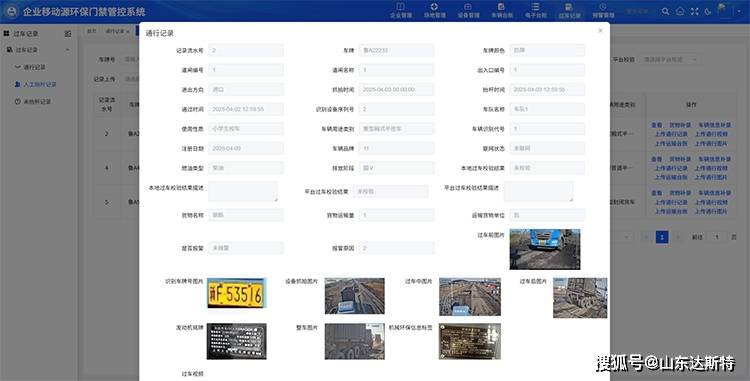Select 通行记录 in the sidebar menu

pos(34,67)
